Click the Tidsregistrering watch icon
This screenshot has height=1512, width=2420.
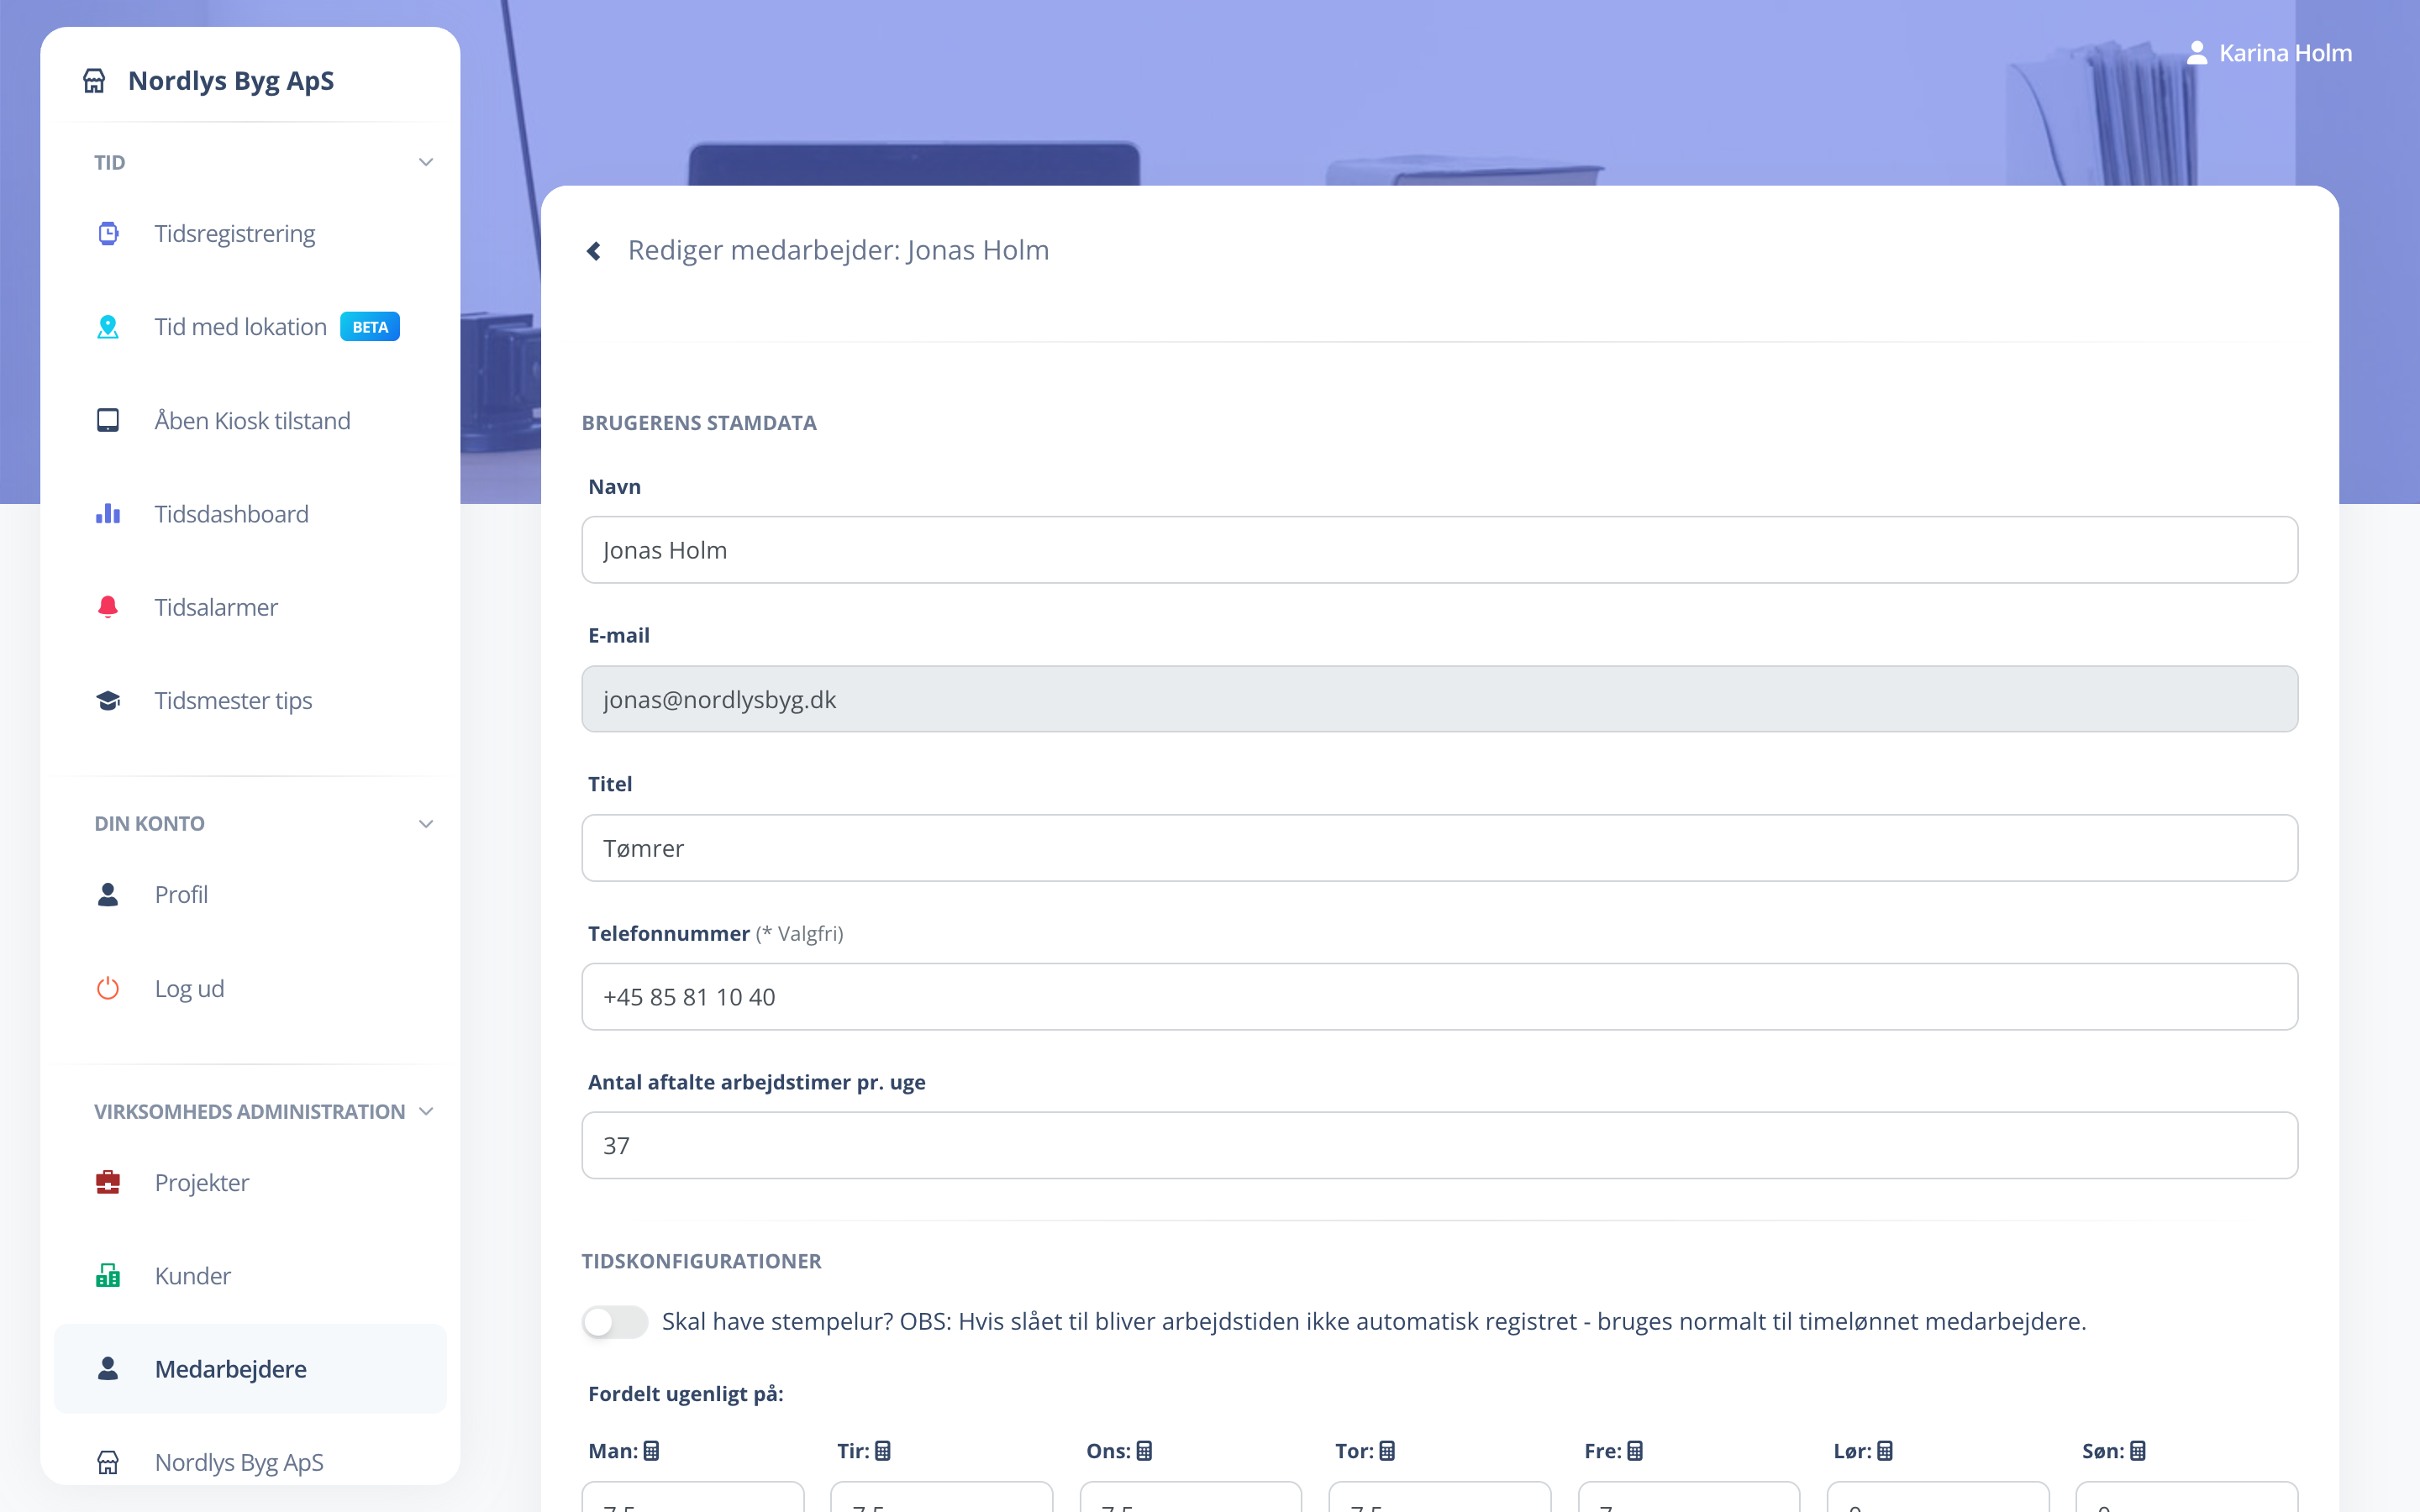[108, 233]
